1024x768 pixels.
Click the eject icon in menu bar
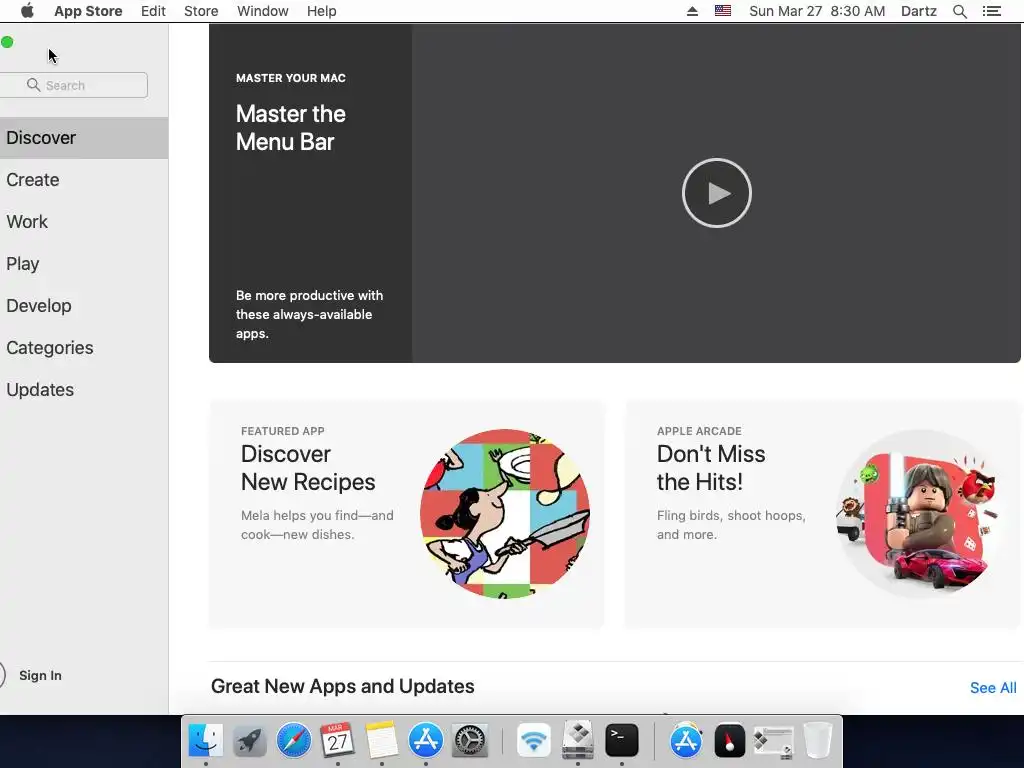click(x=692, y=11)
